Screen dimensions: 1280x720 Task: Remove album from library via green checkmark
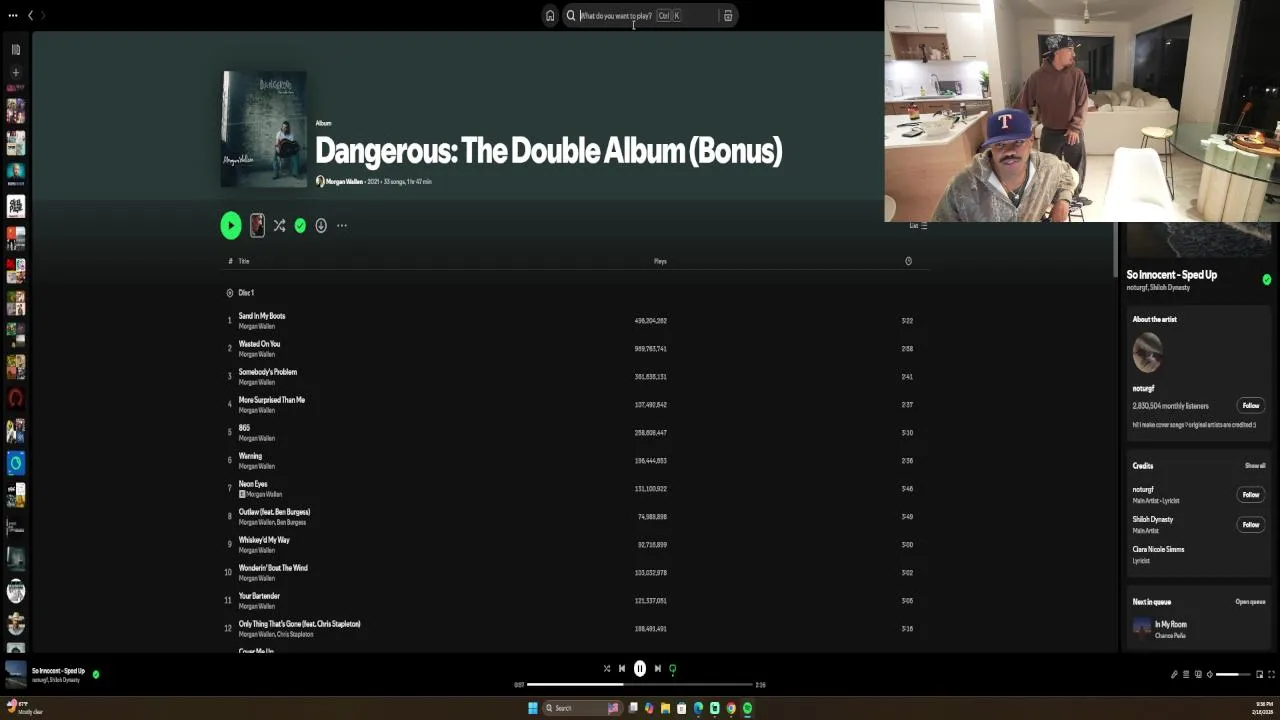[300, 226]
